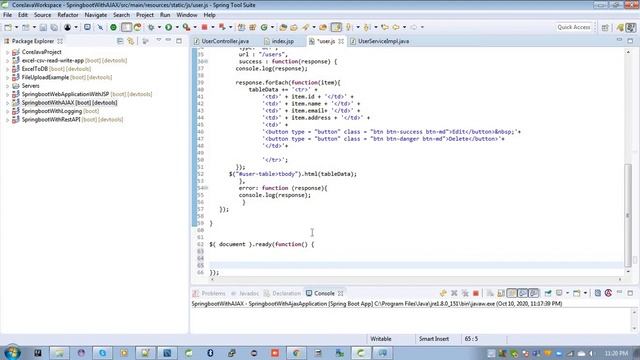This screenshot has width=640, height=360.
Task: Open Chrome from the taskbar
Action: [x=296, y=353]
